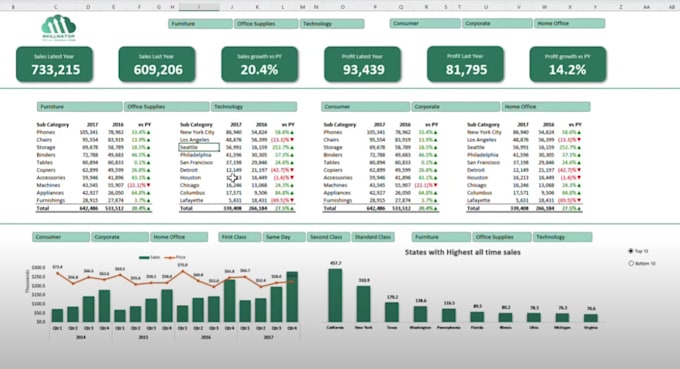Click the Pennsylvania bar in states chart
680x369 pixels.
[x=449, y=315]
